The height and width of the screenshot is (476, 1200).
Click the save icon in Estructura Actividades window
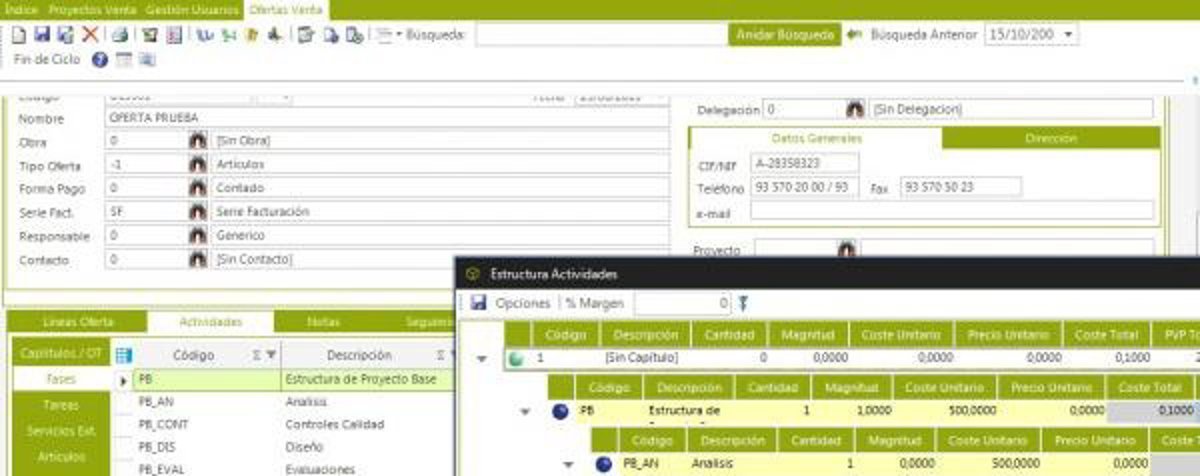(x=478, y=303)
